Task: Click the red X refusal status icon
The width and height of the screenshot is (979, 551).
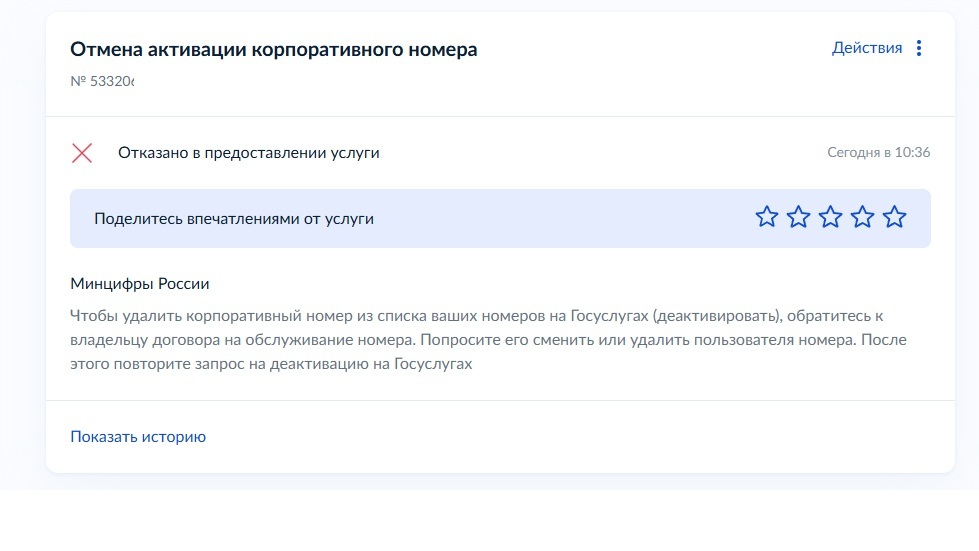Action: click(x=82, y=153)
